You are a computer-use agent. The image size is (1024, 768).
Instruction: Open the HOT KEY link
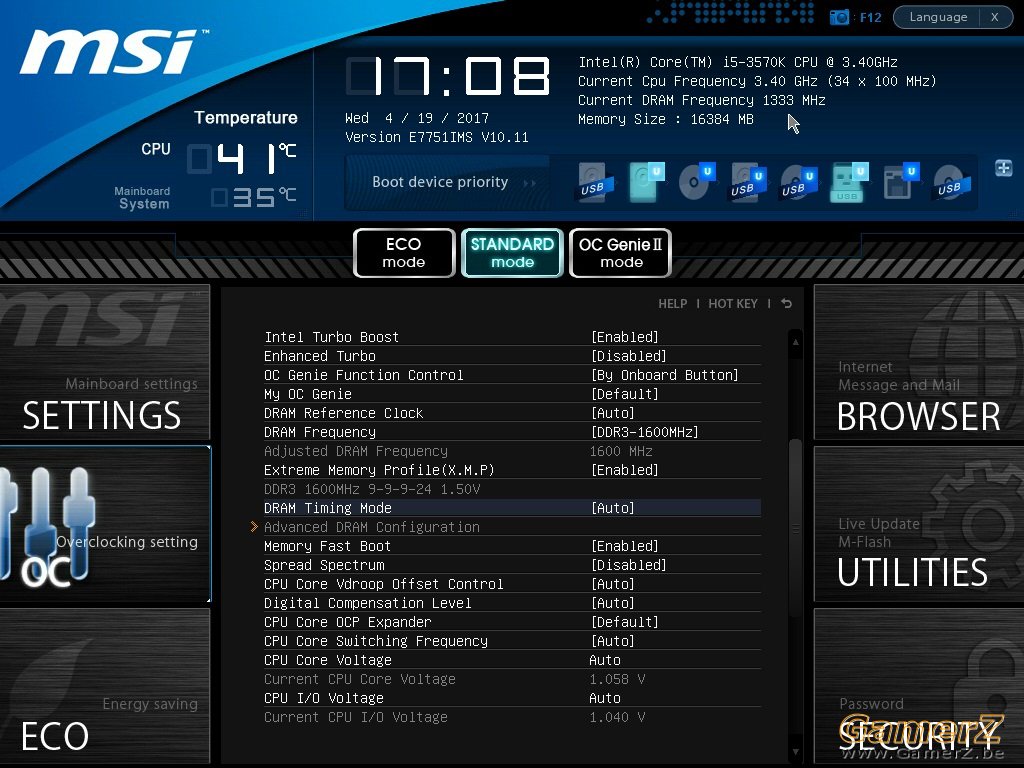point(733,304)
